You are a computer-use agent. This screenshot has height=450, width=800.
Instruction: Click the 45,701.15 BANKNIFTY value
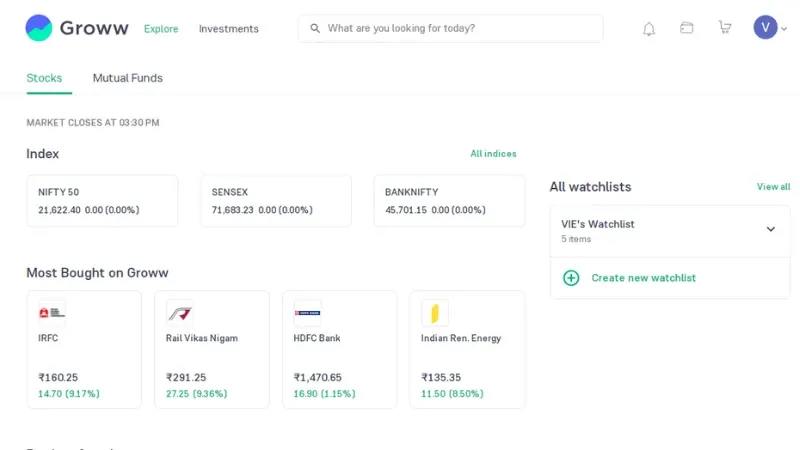tap(406, 210)
